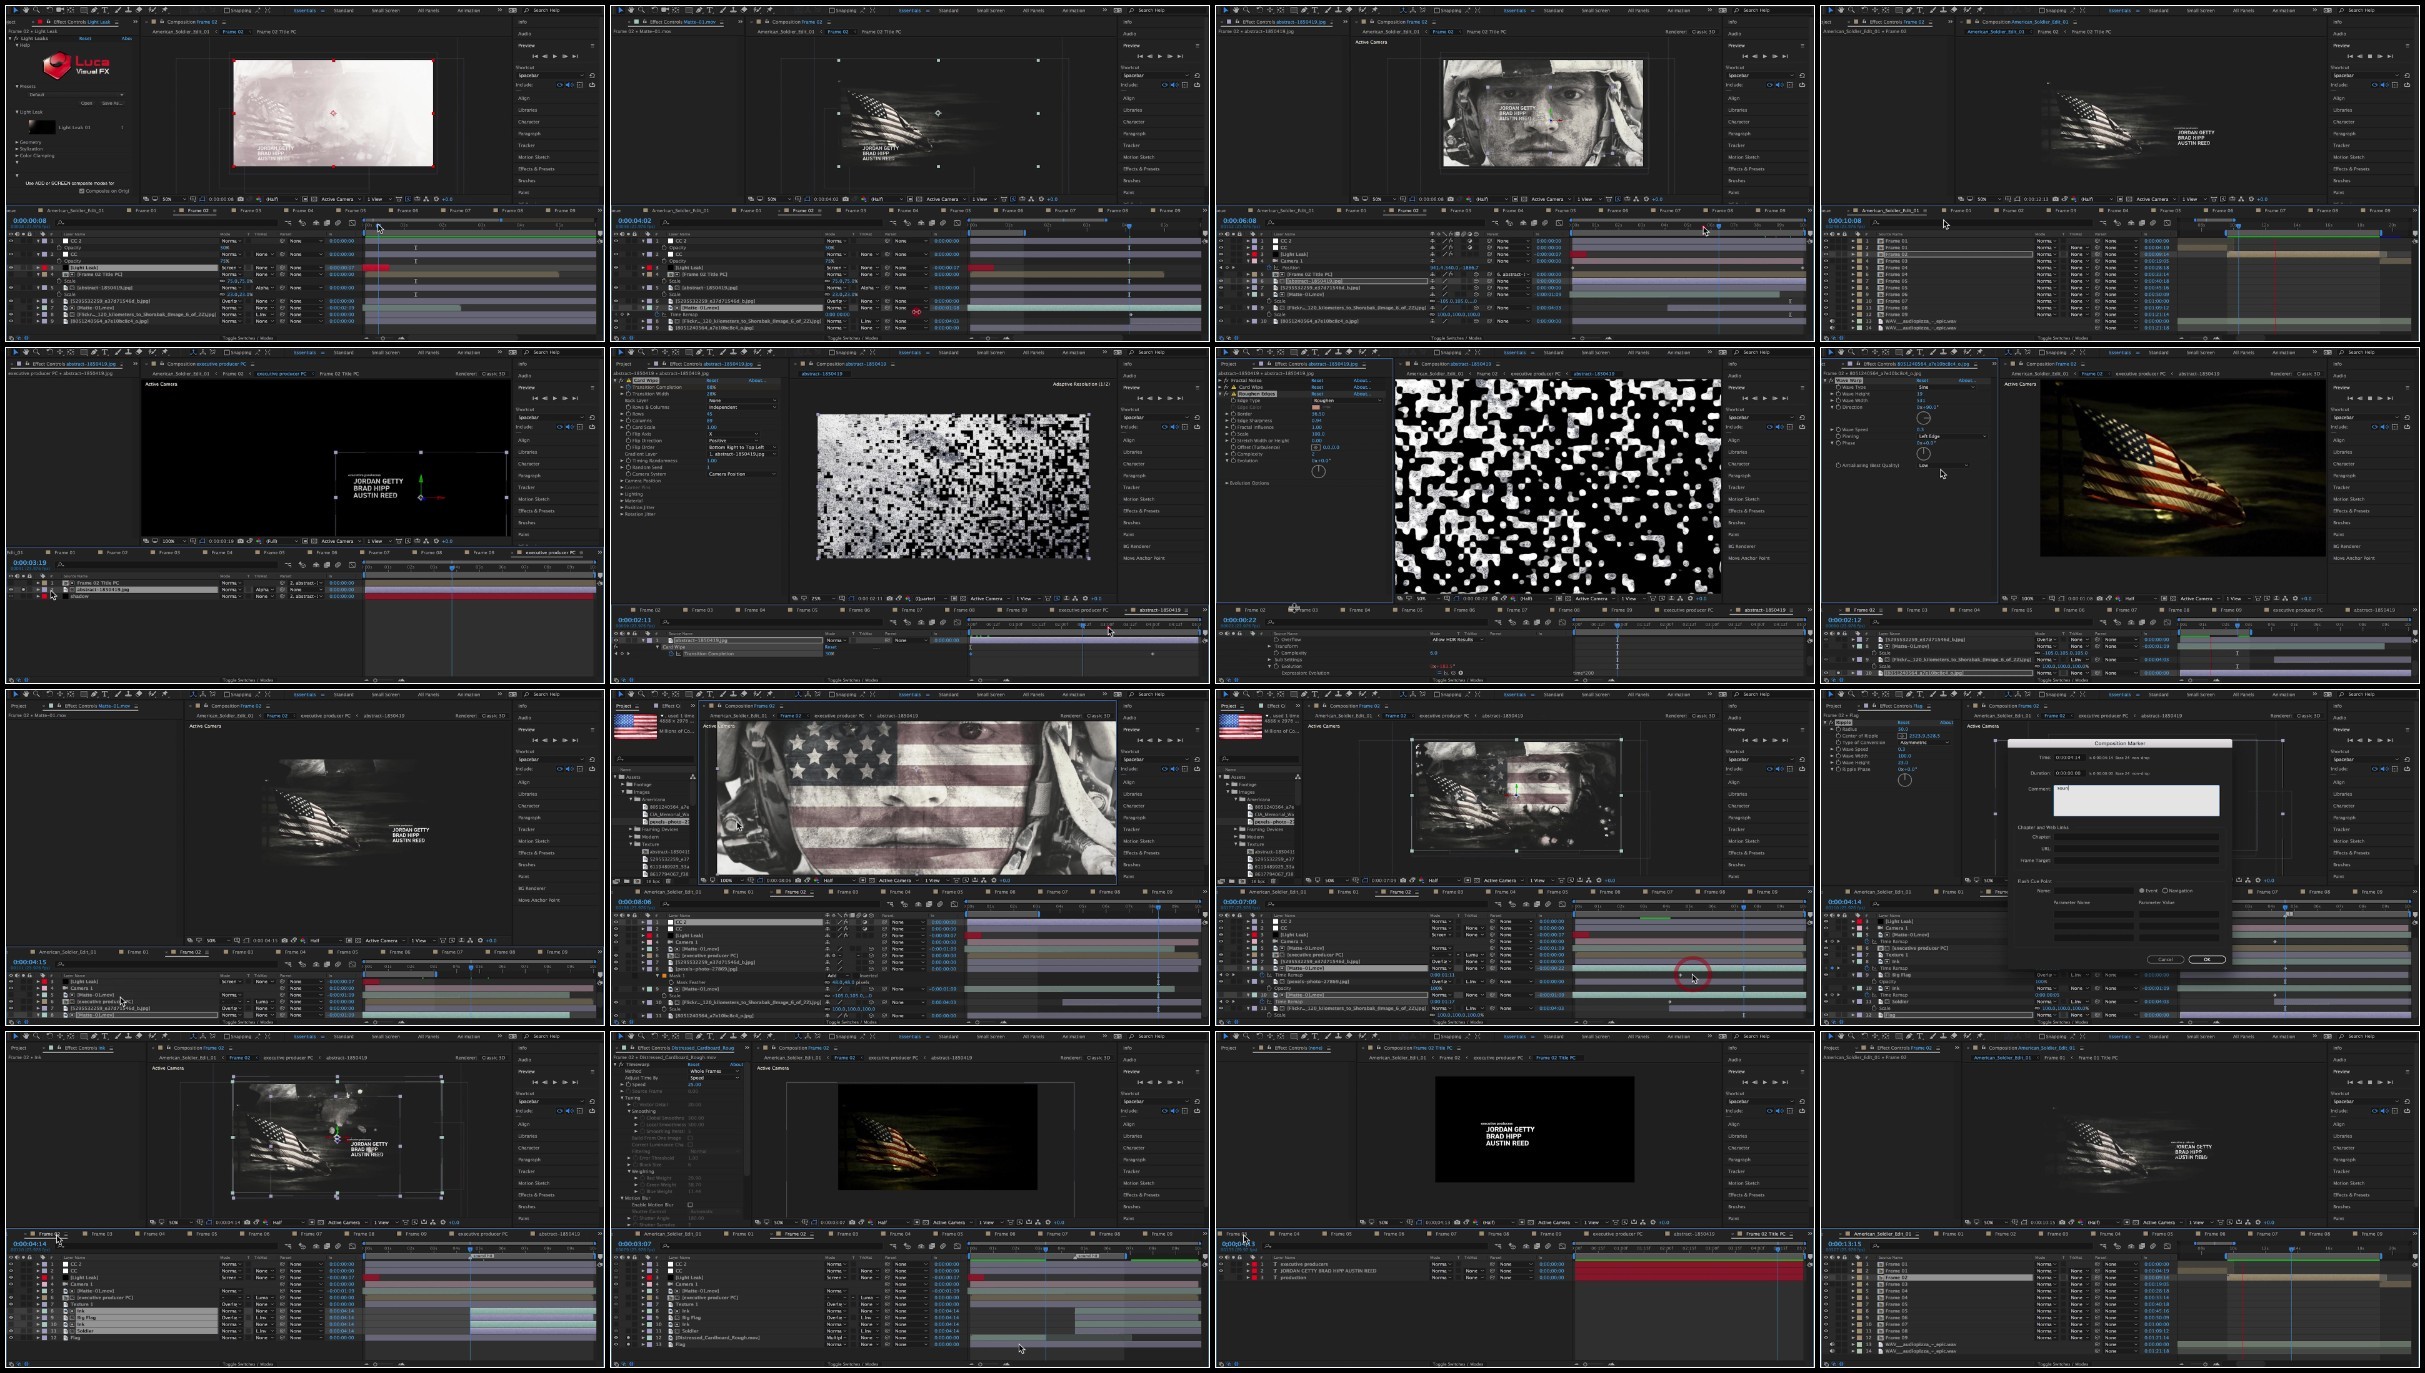The image size is (2425, 1373).
Task: Toggle the fx icon beside Light Leaks
Action: 16,38
